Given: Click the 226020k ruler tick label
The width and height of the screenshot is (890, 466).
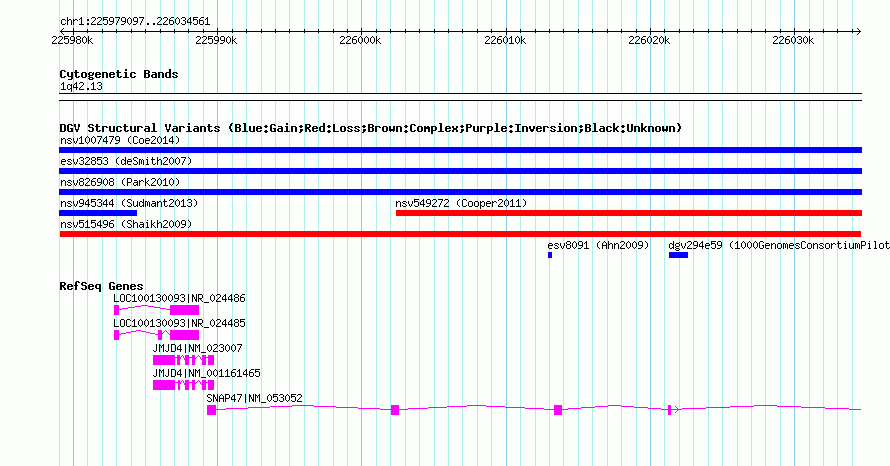Looking at the screenshot, I should point(649,40).
